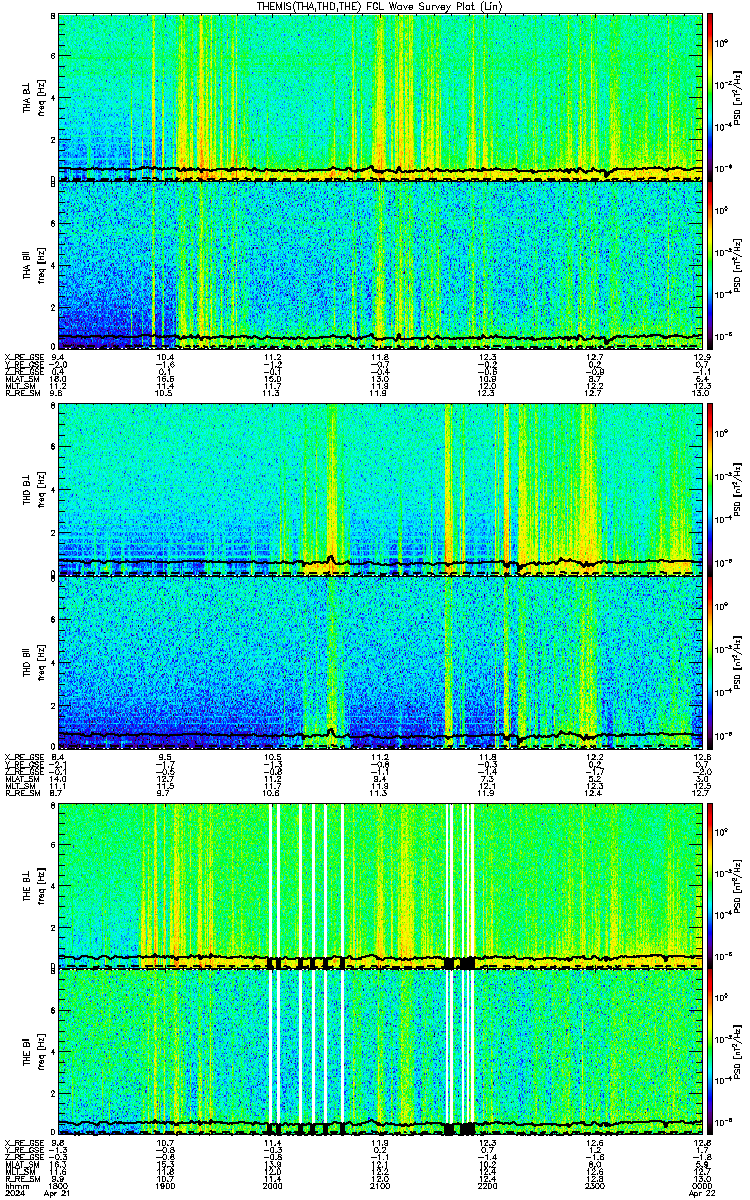Click the THA B-parallel spectrogram panel

pos(380,265)
